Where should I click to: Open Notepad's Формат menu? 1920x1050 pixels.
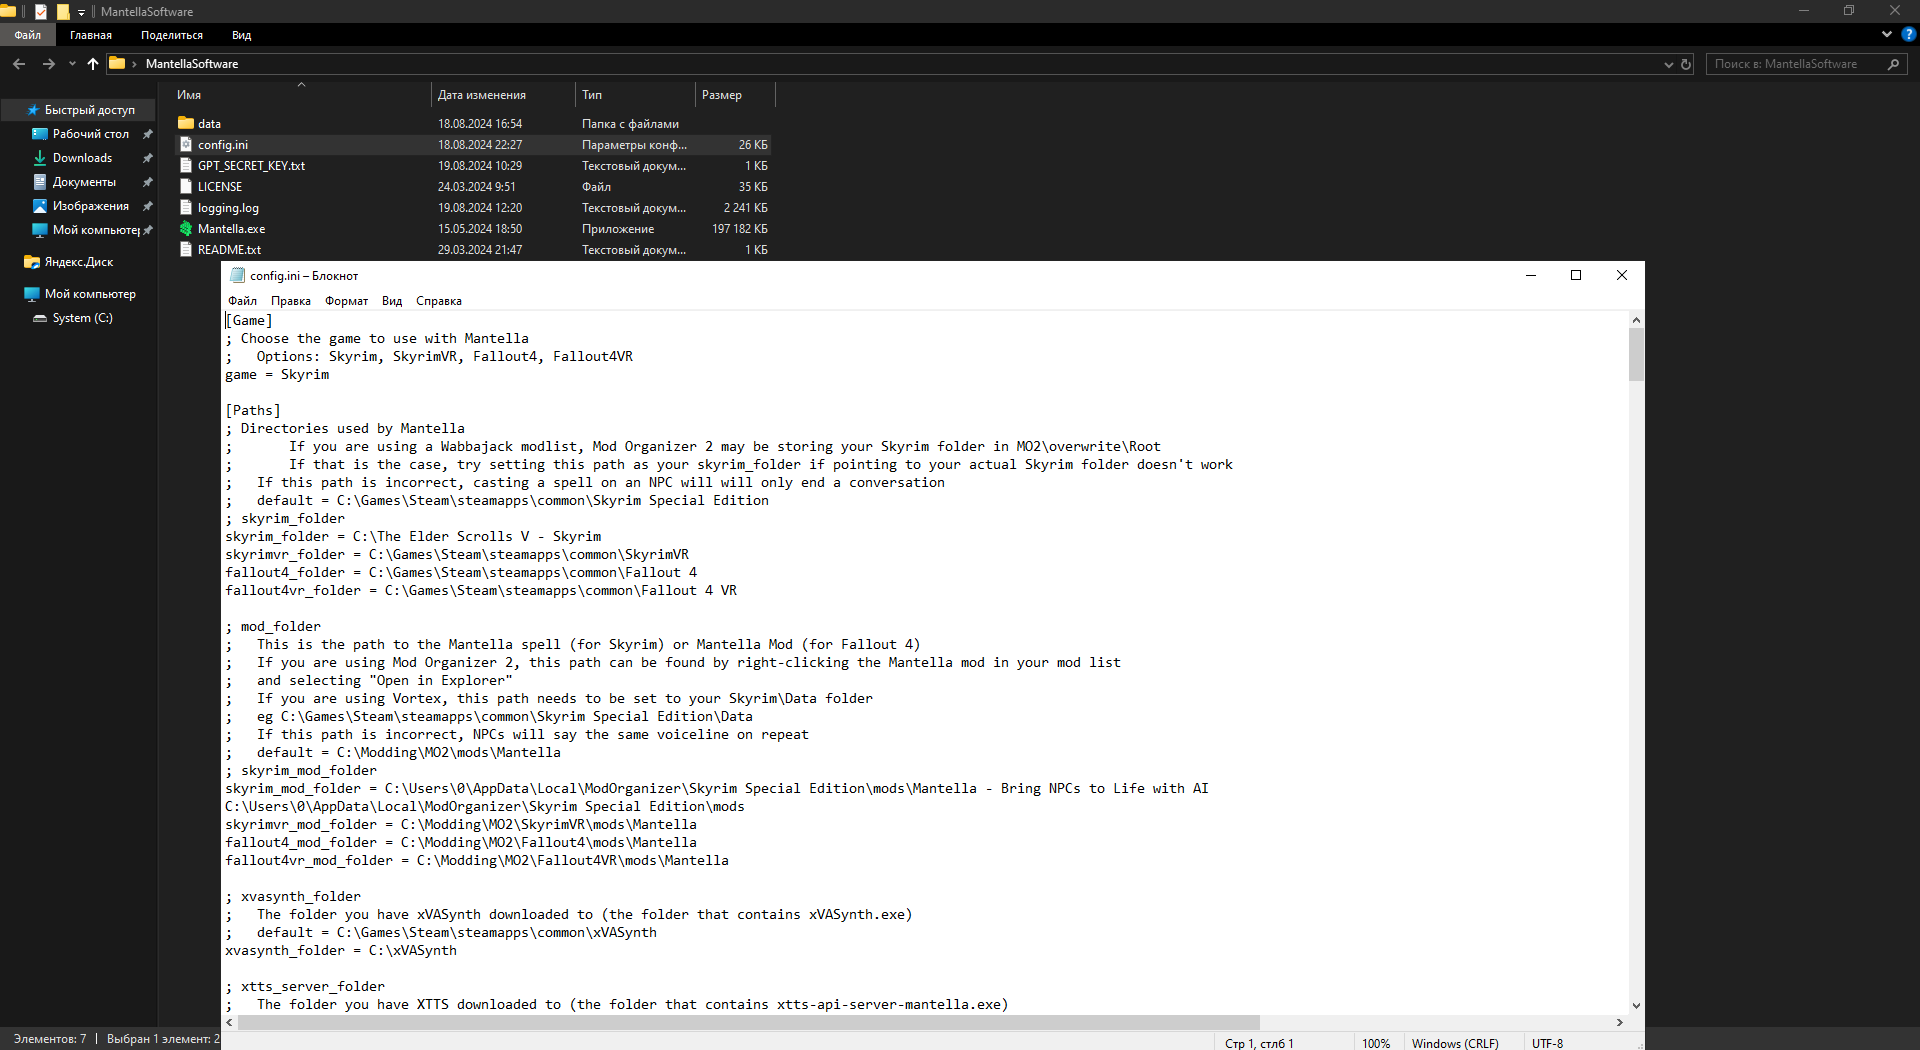346,301
